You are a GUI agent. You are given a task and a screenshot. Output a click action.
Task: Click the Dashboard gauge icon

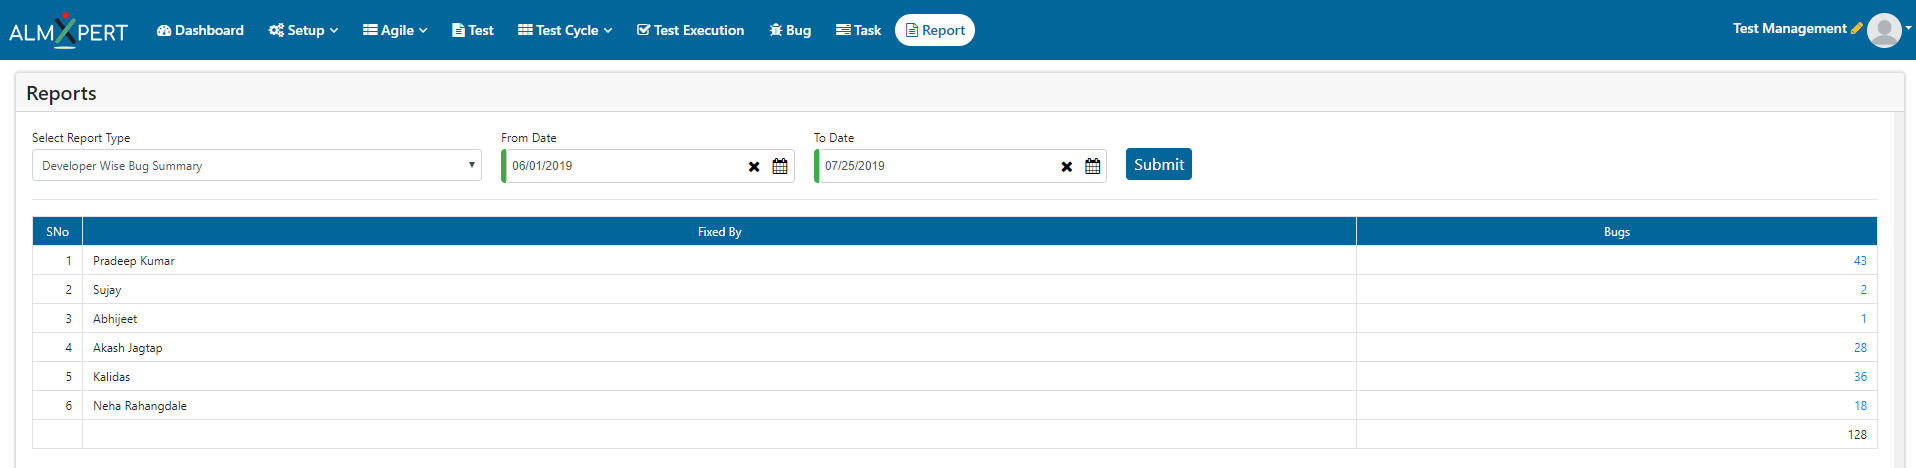click(164, 30)
